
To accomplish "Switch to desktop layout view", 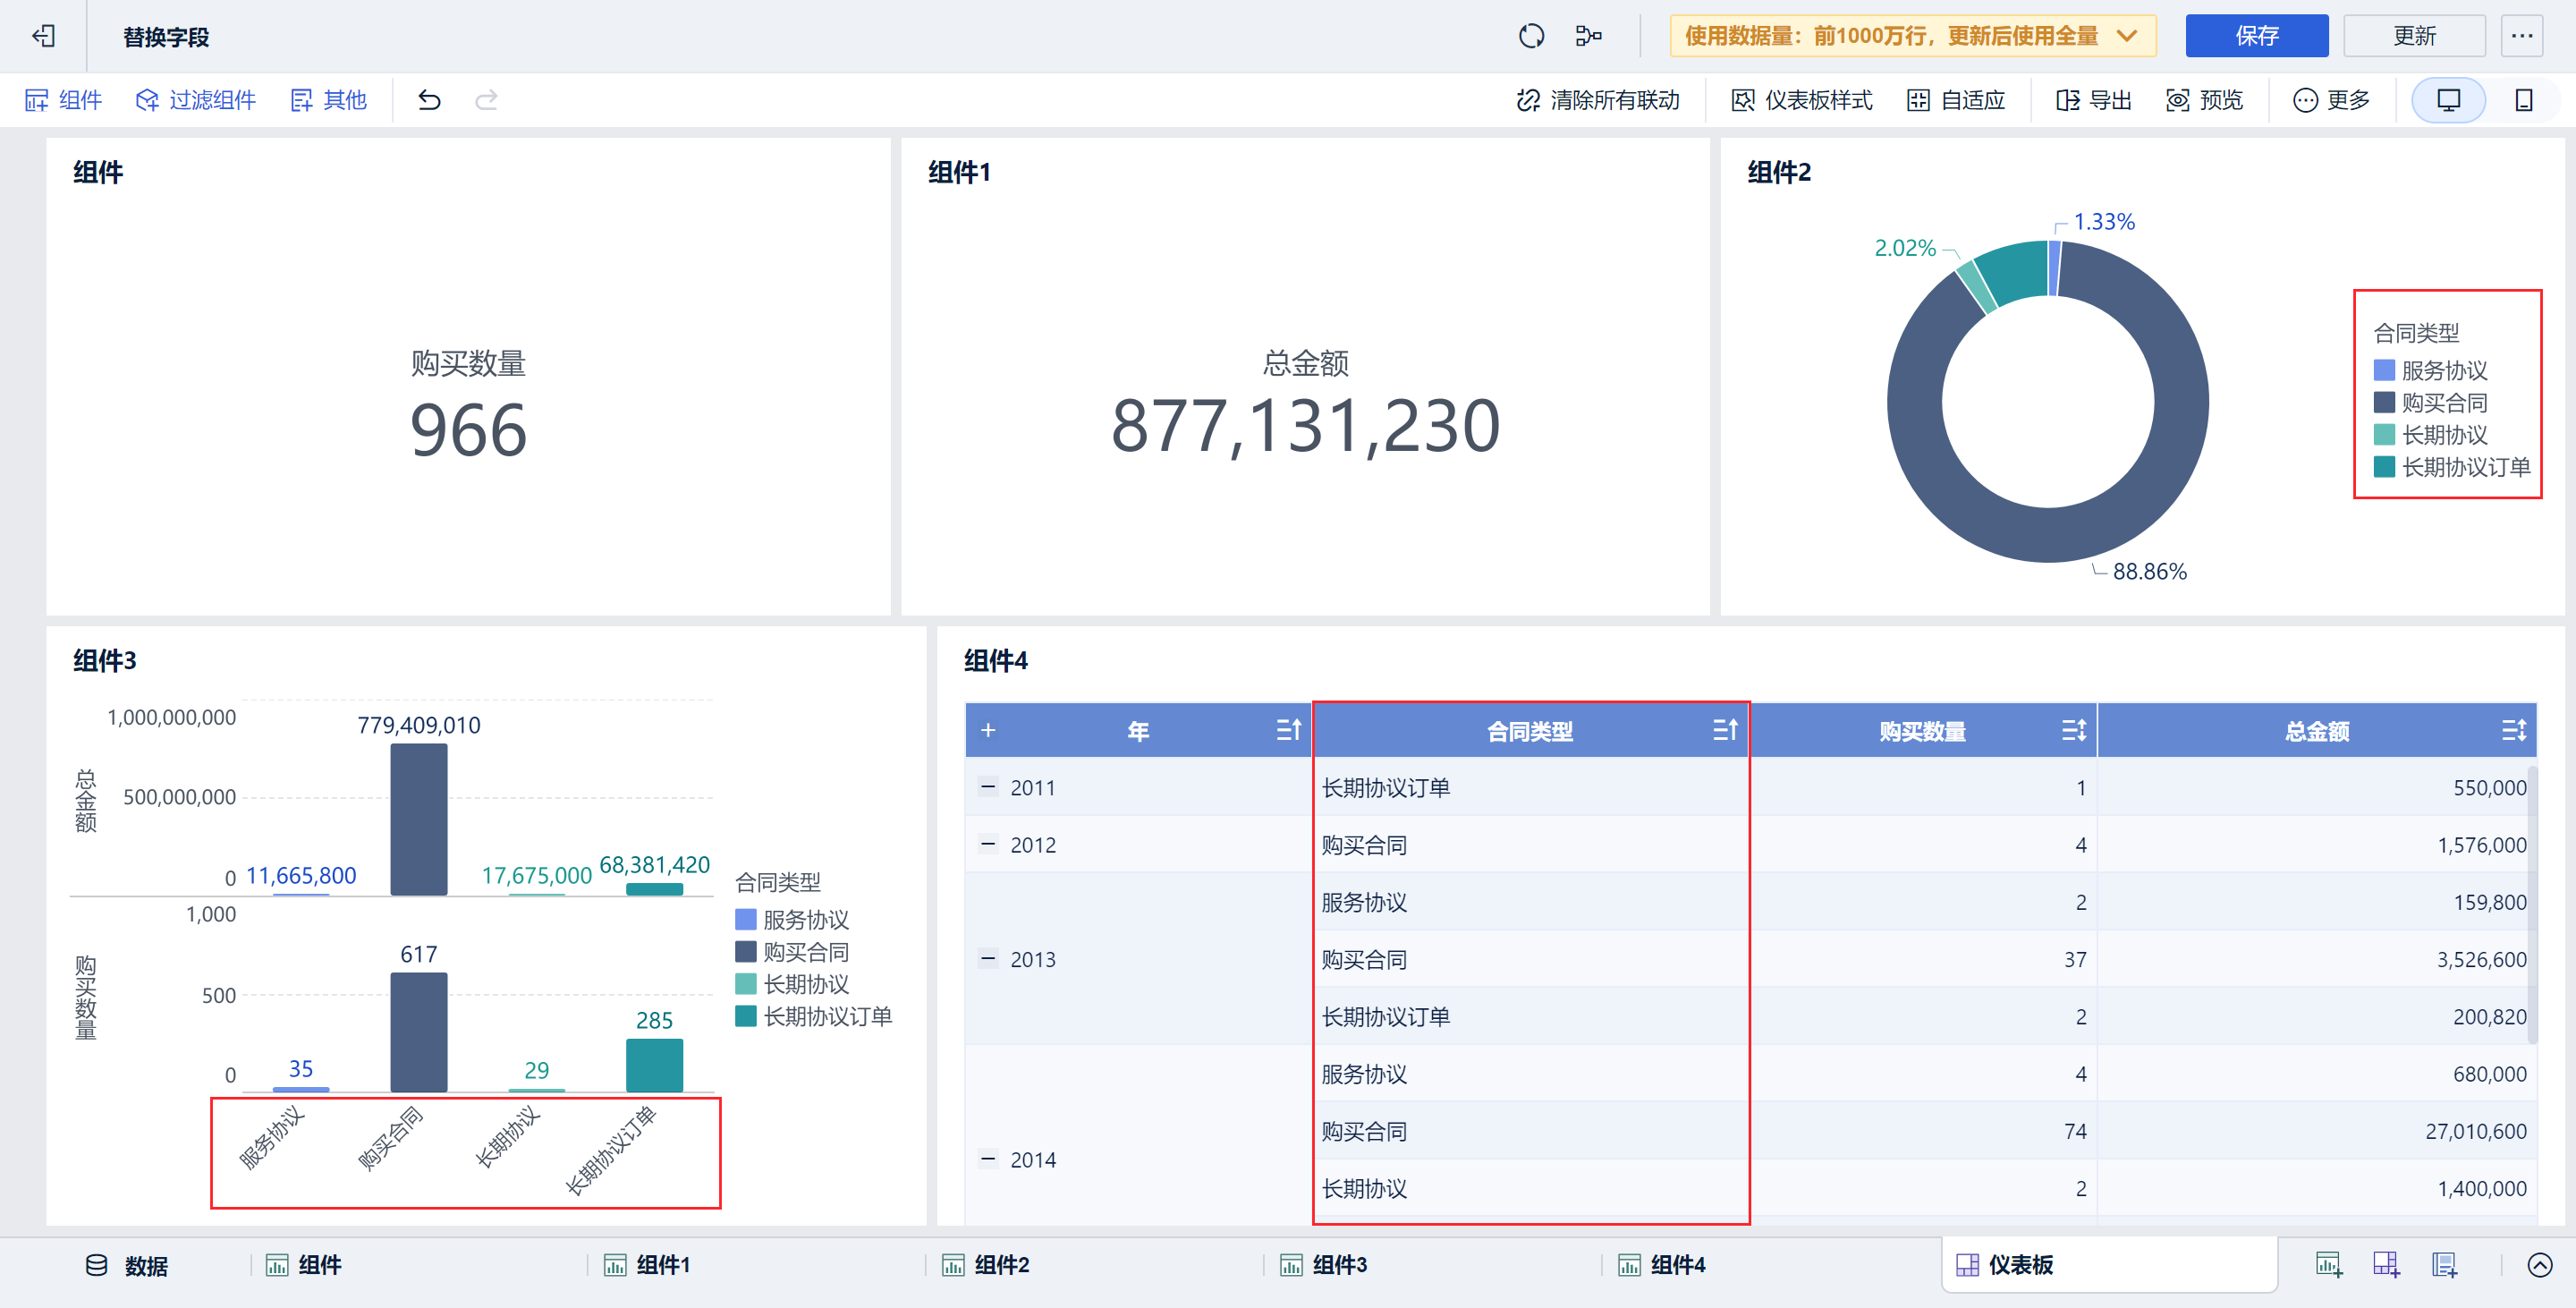I will point(2448,100).
